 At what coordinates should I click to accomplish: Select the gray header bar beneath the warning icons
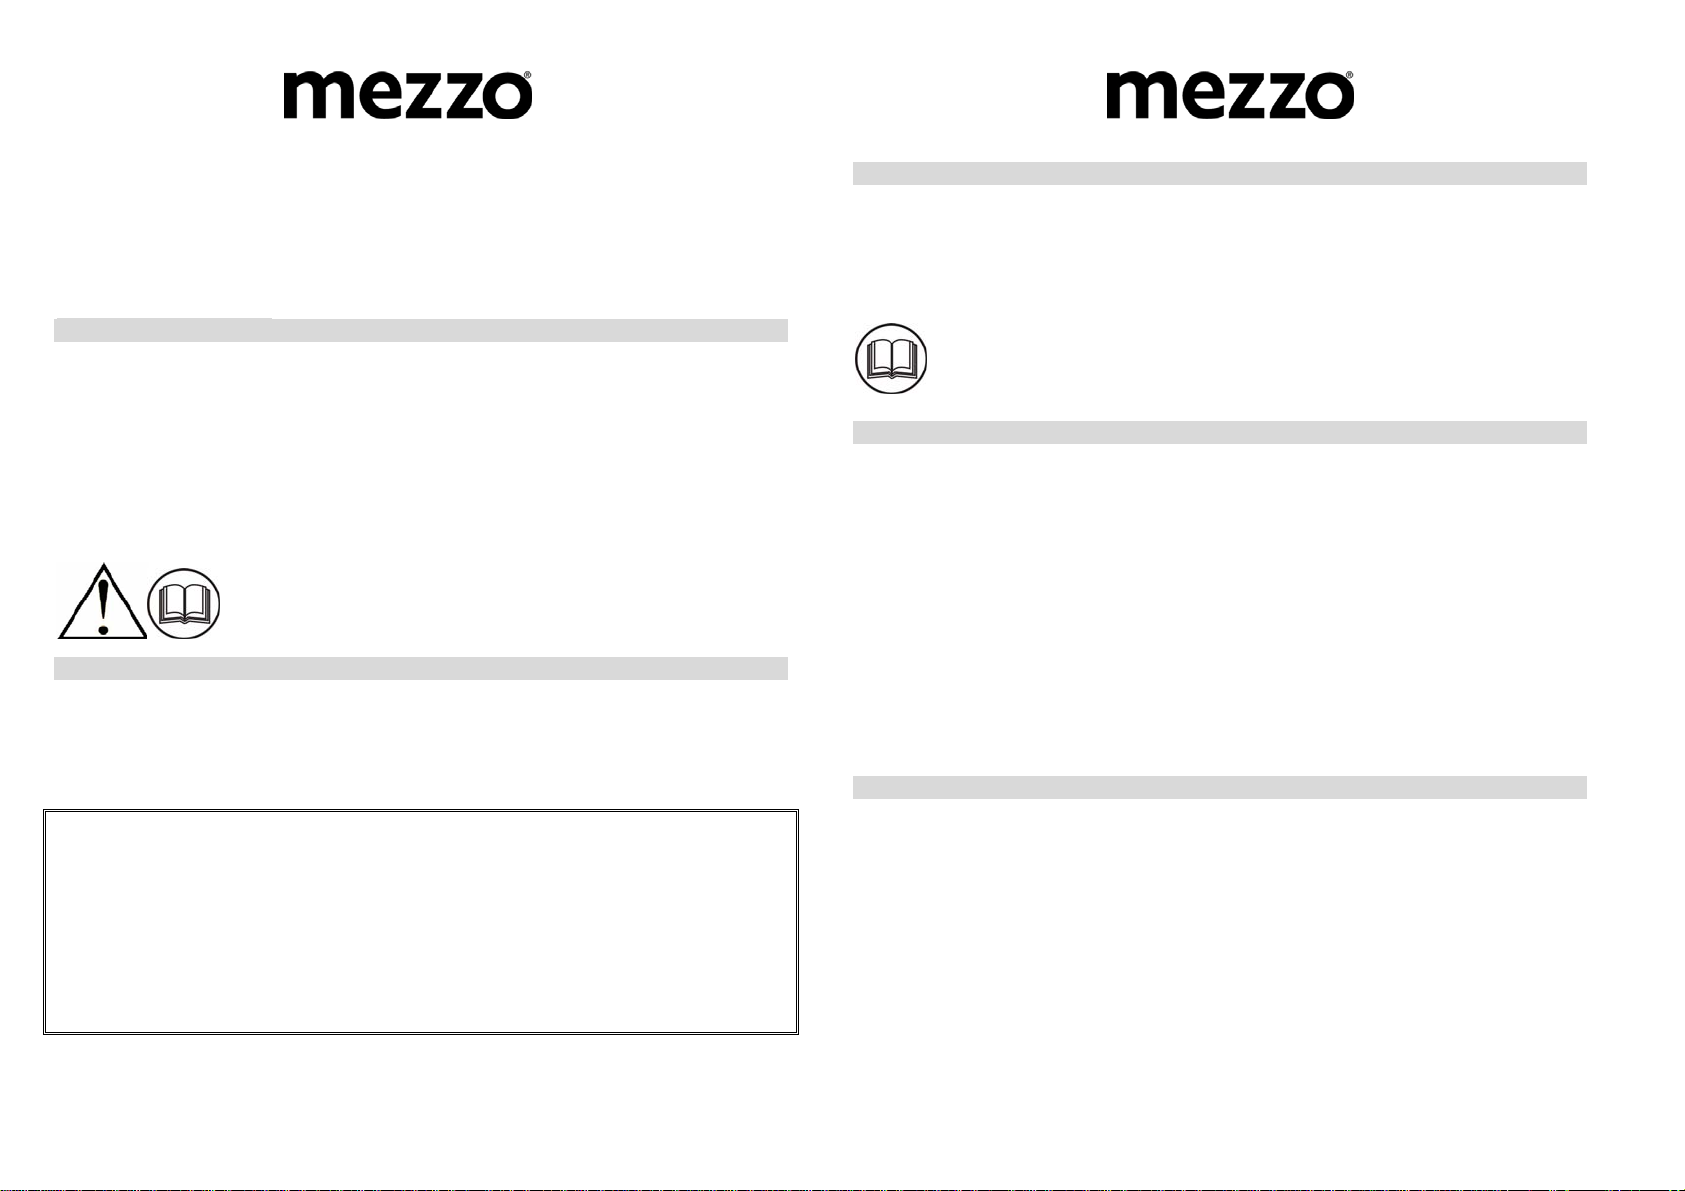[x=421, y=669]
